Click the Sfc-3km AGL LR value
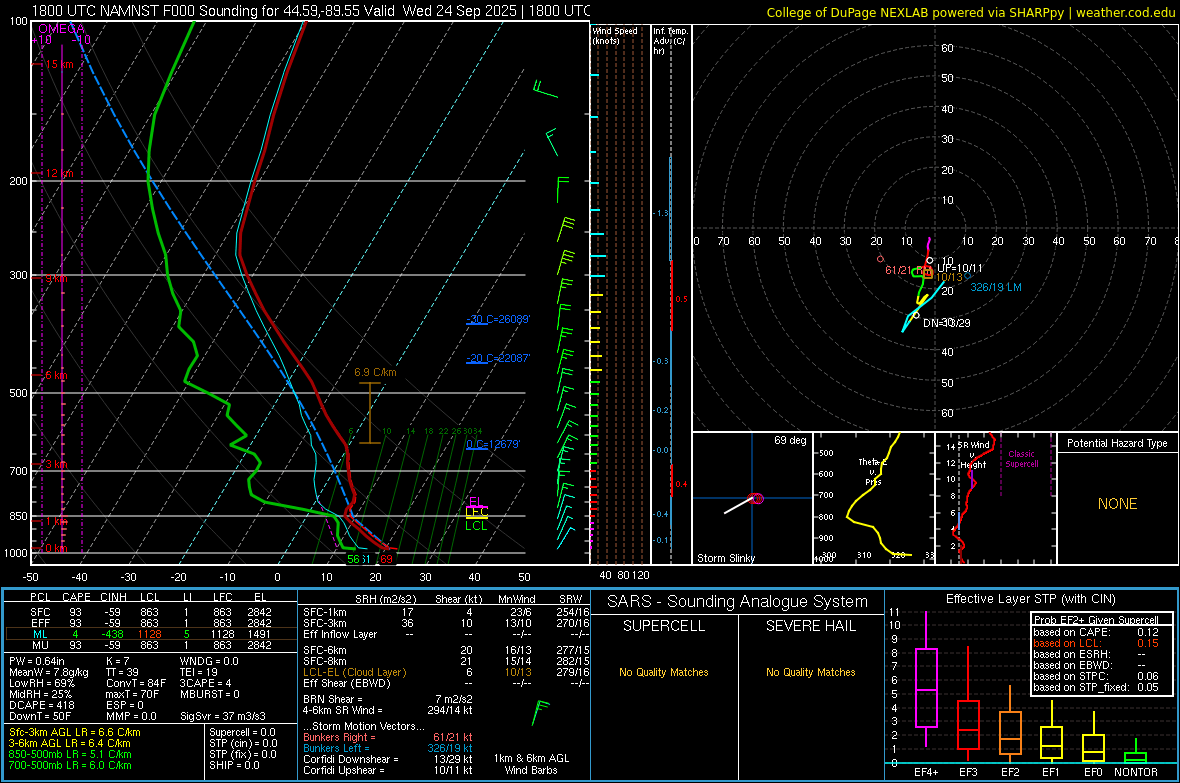This screenshot has height=783, width=1180. click(x=75, y=732)
